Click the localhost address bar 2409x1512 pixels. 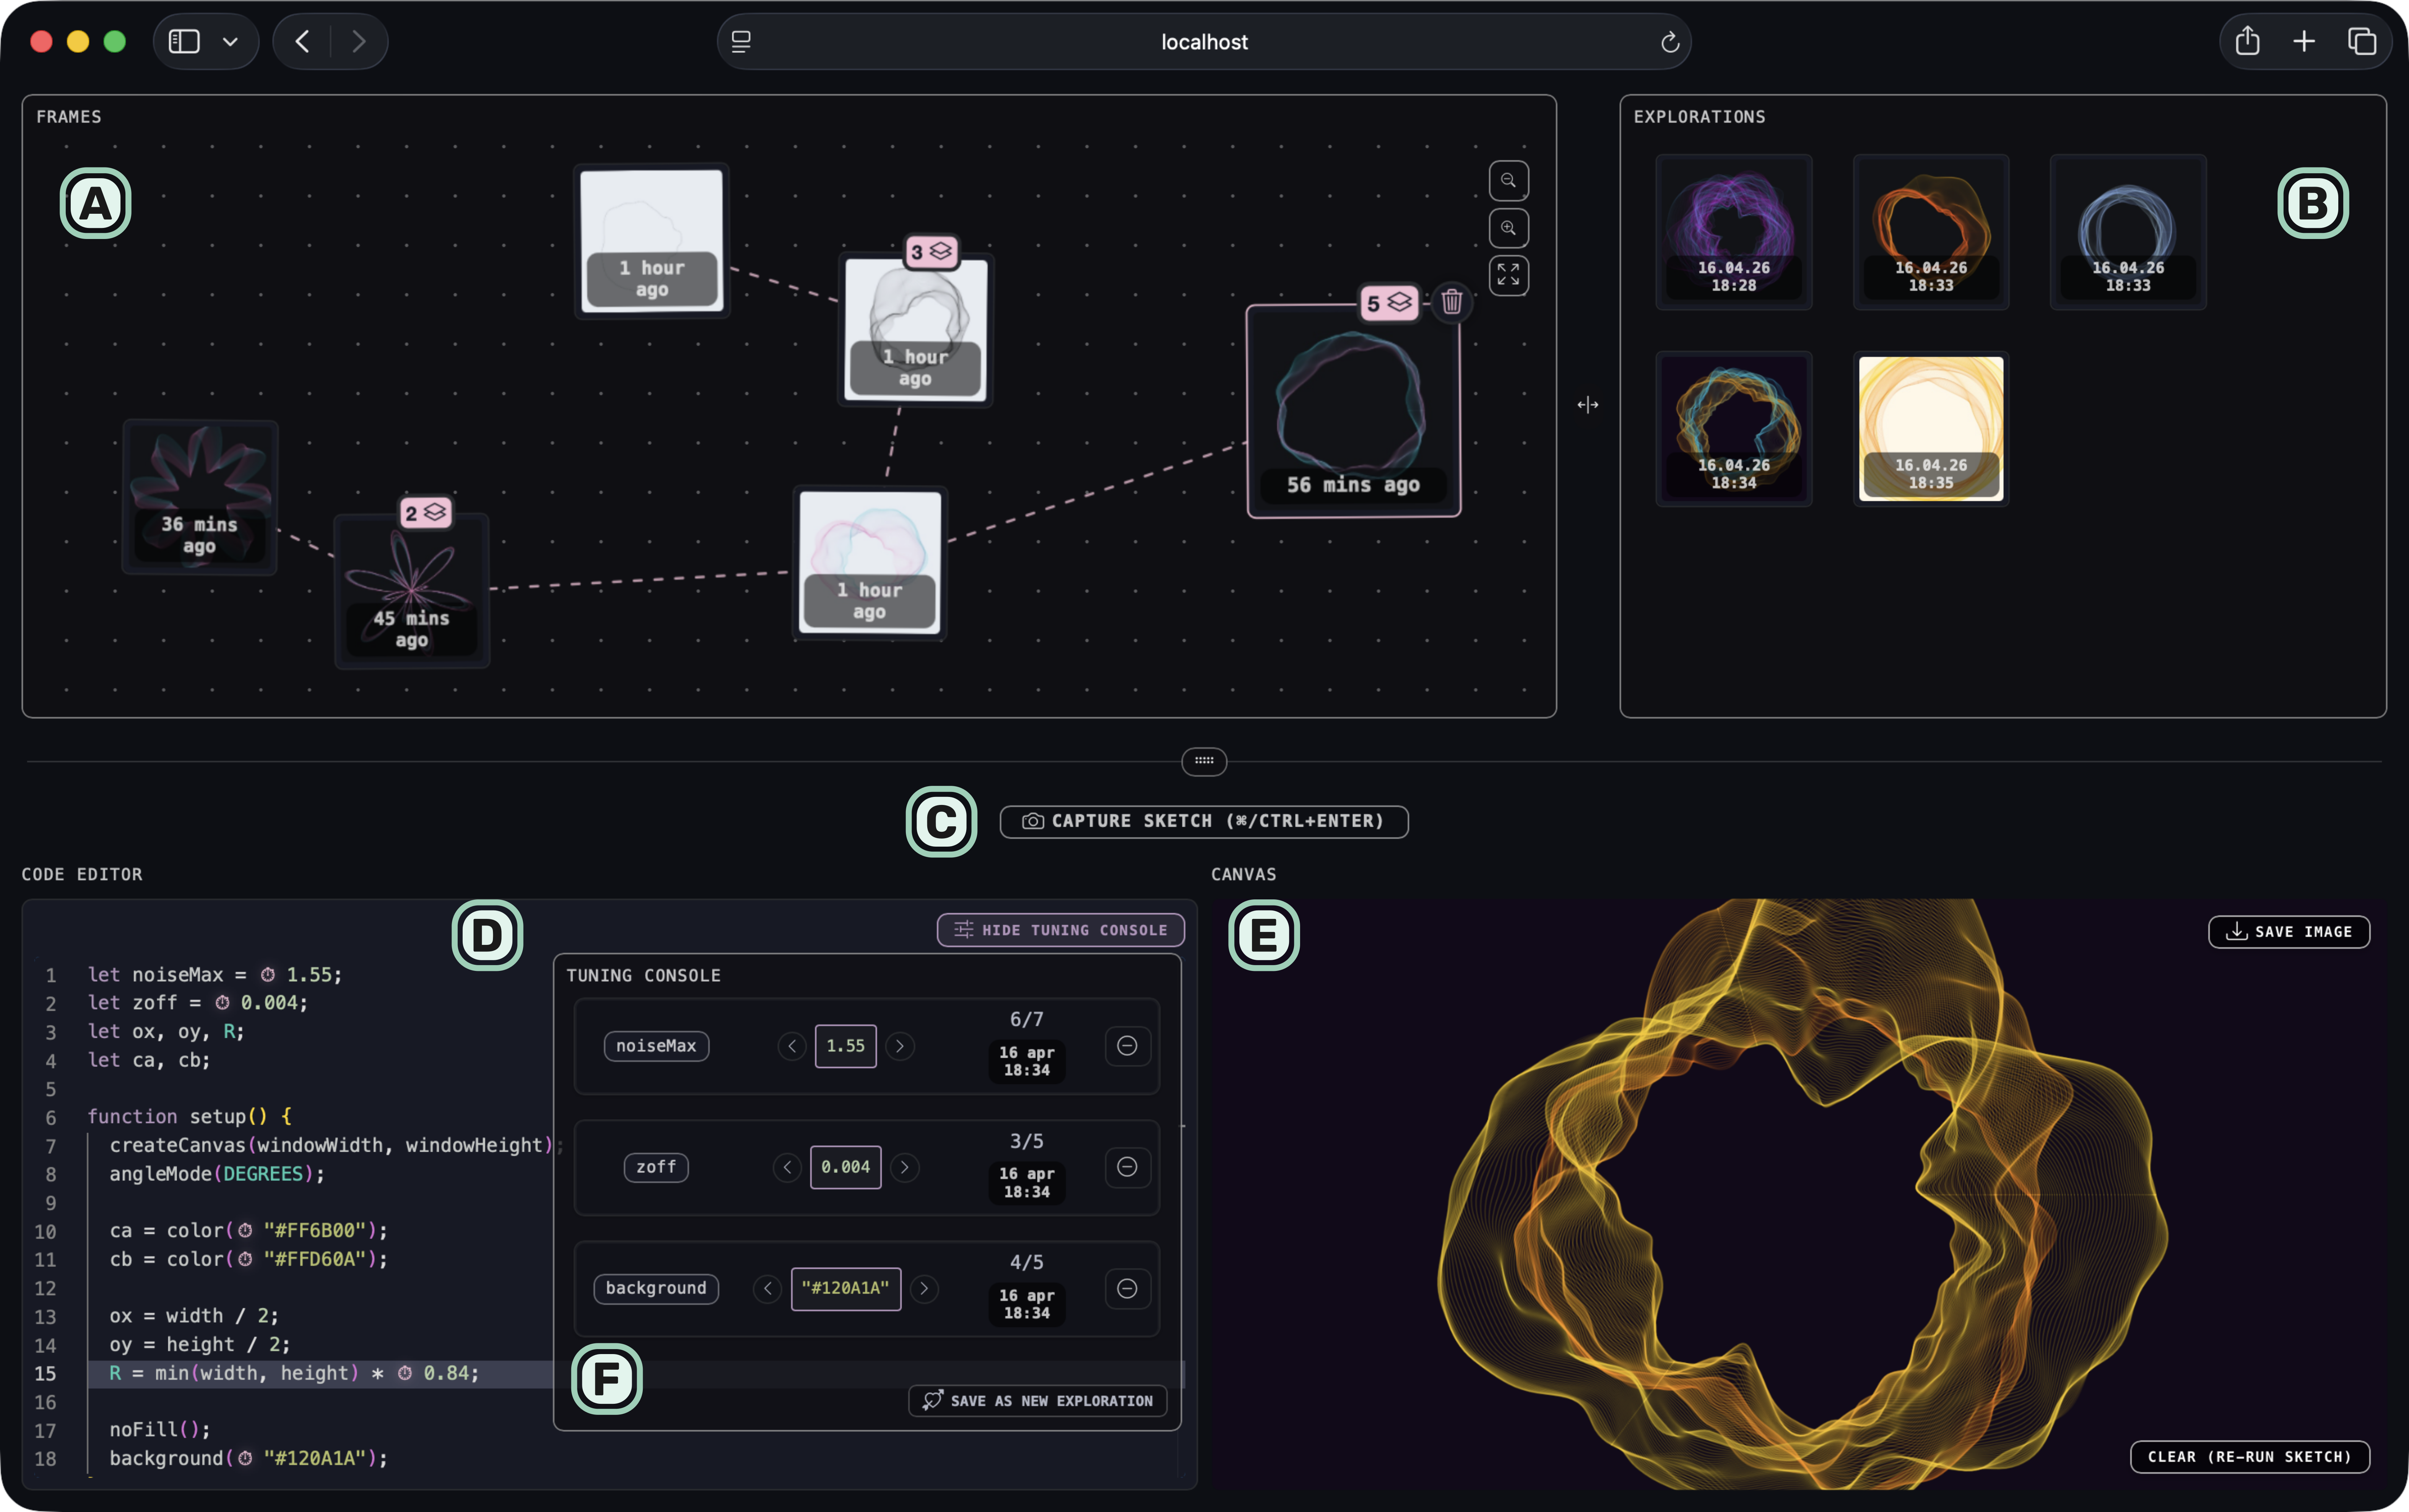point(1204,42)
